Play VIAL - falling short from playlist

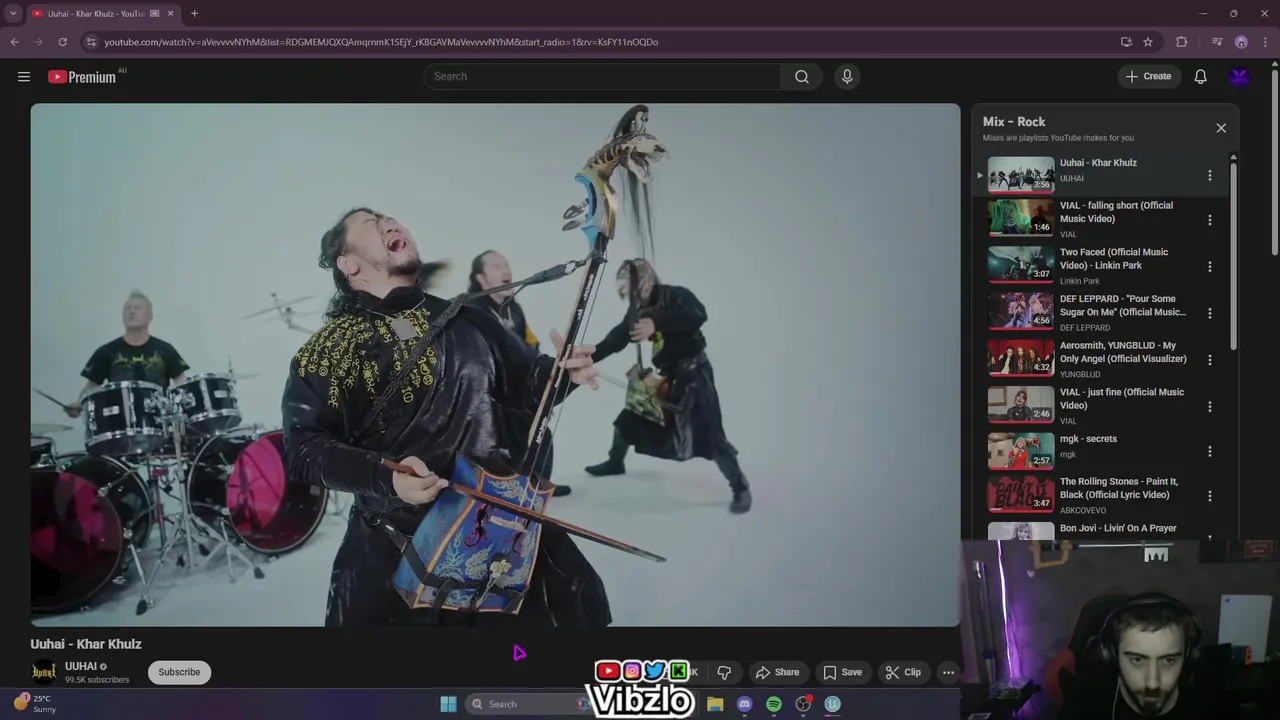click(x=1021, y=218)
